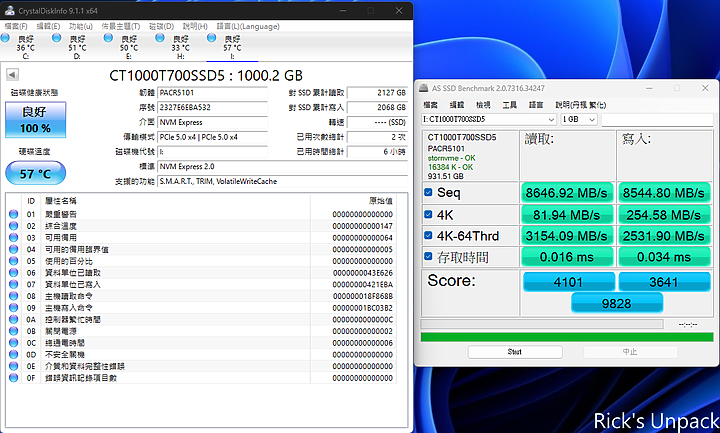
Task: Open 工具 menu in AS SSD Benchmark
Action: (x=509, y=105)
